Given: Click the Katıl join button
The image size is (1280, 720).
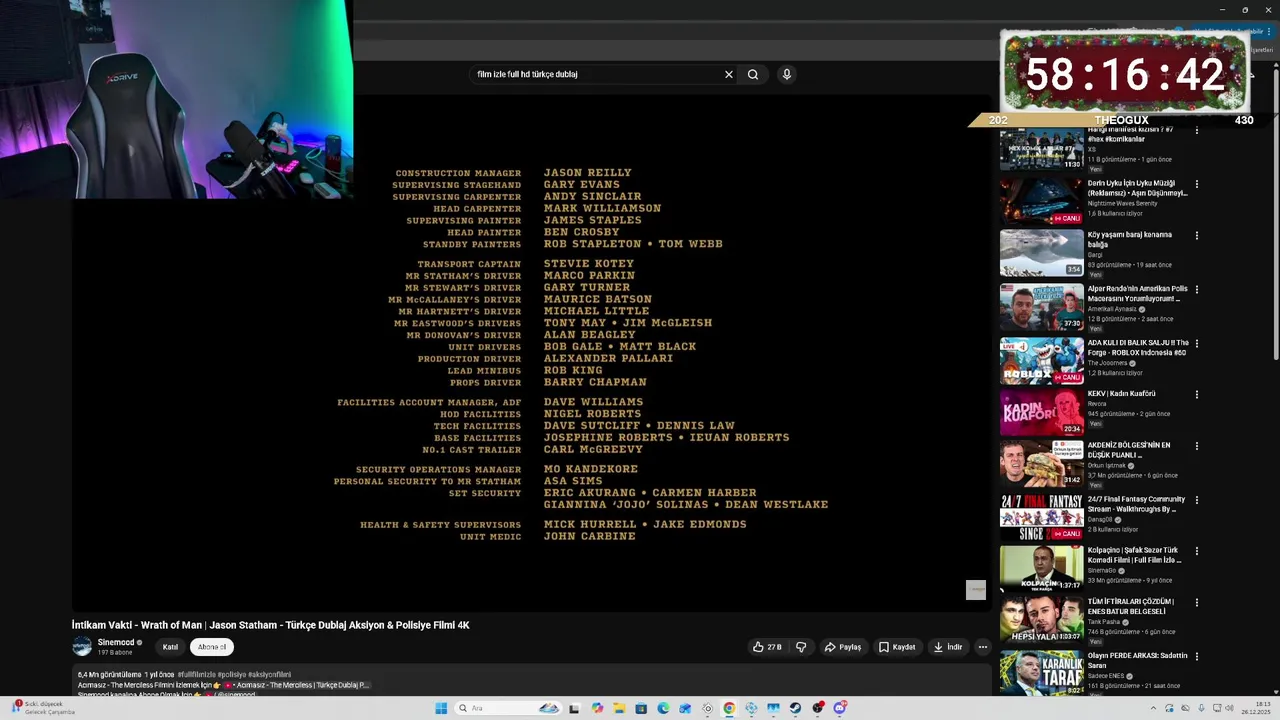Looking at the screenshot, I should [x=171, y=647].
